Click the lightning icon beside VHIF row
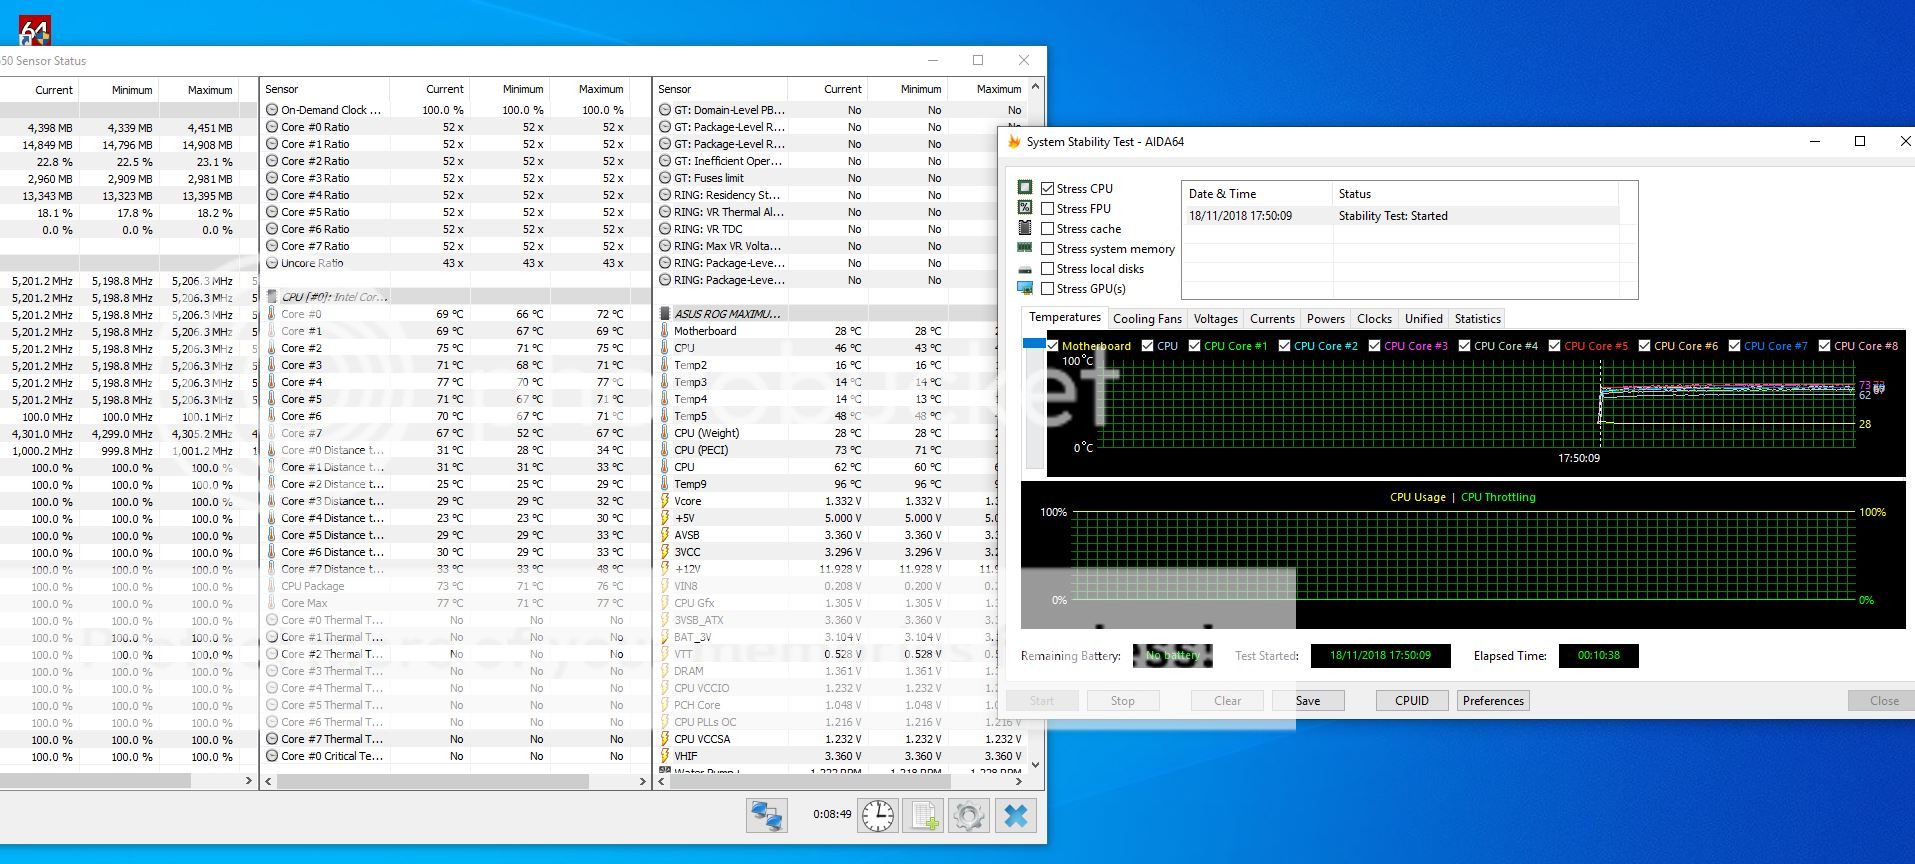The width and height of the screenshot is (1915, 864). click(x=665, y=756)
